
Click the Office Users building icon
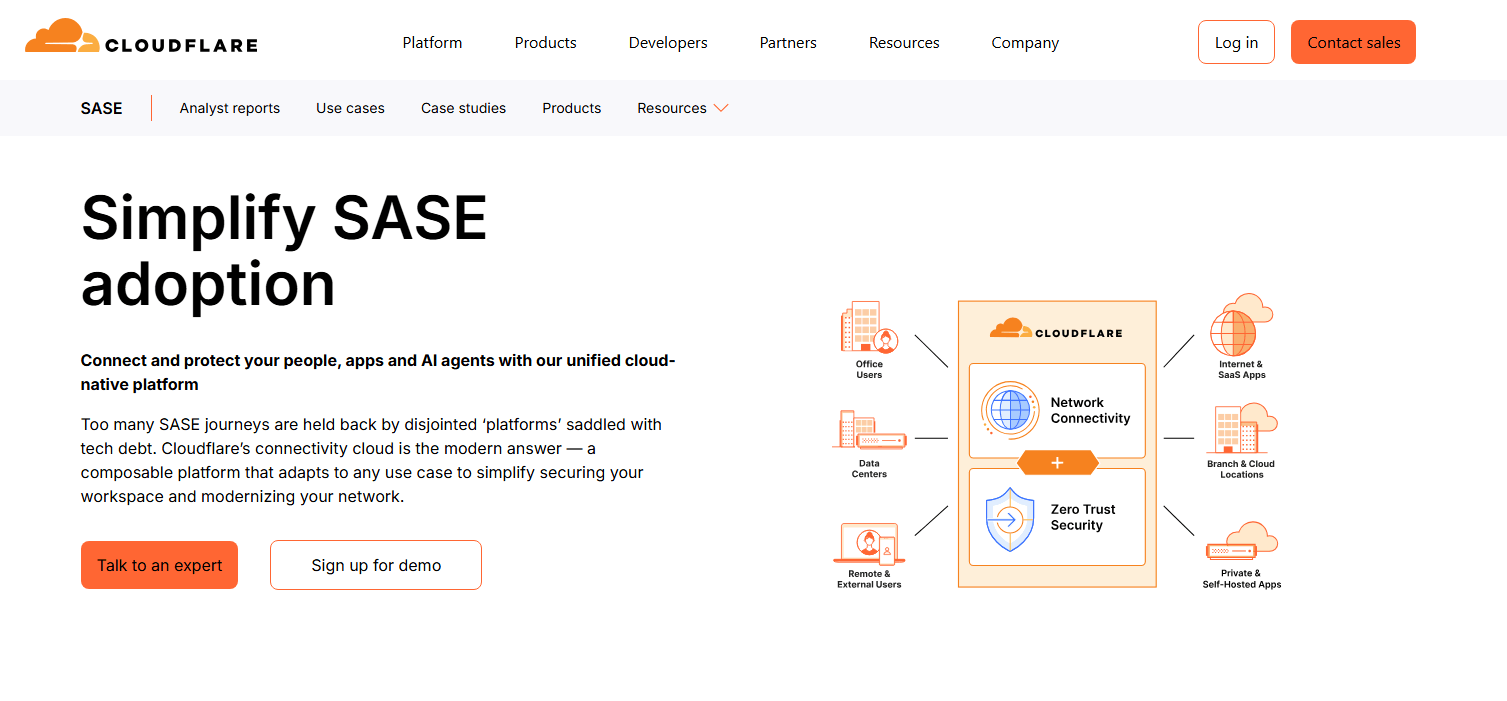click(x=868, y=328)
